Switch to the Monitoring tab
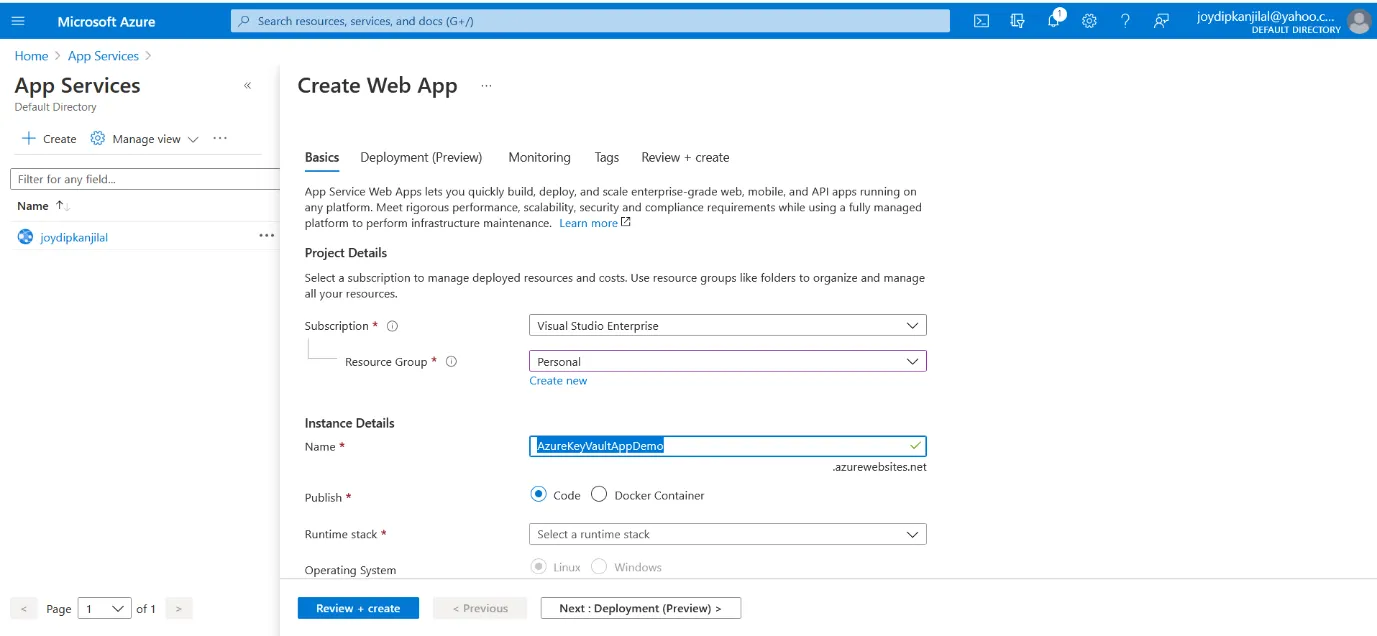This screenshot has width=1377, height=636. [539, 157]
